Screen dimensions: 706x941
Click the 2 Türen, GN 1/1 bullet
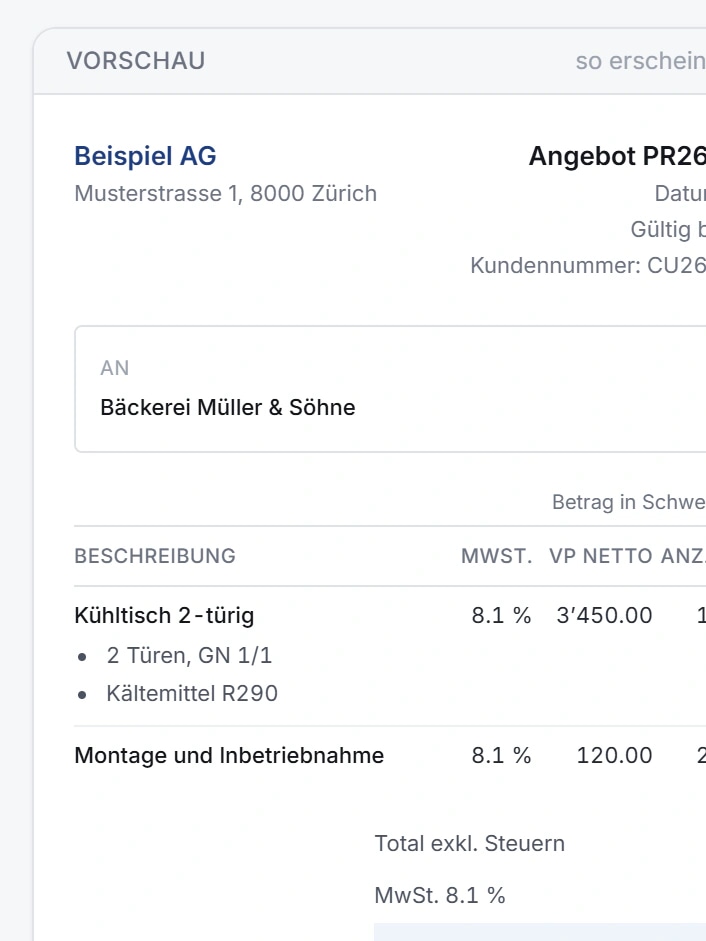[x=189, y=655]
